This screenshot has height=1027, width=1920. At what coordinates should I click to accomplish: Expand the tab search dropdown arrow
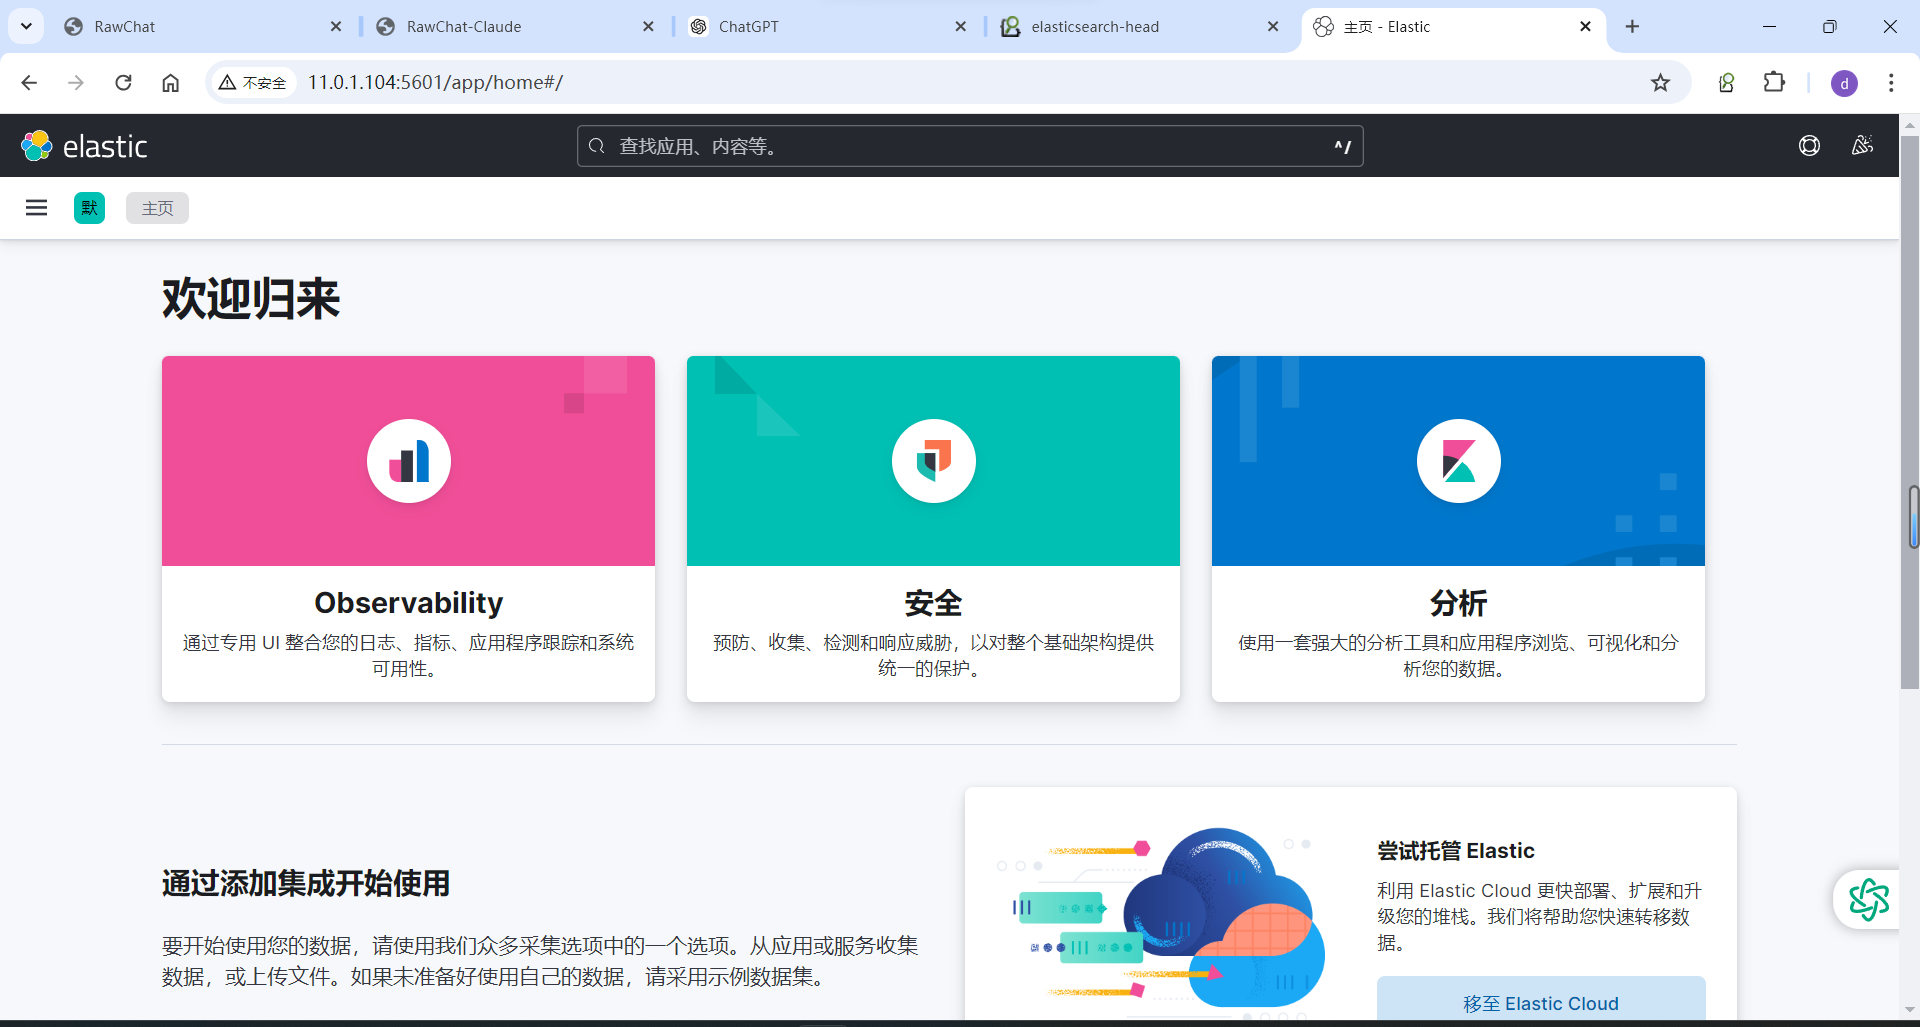coord(26,26)
